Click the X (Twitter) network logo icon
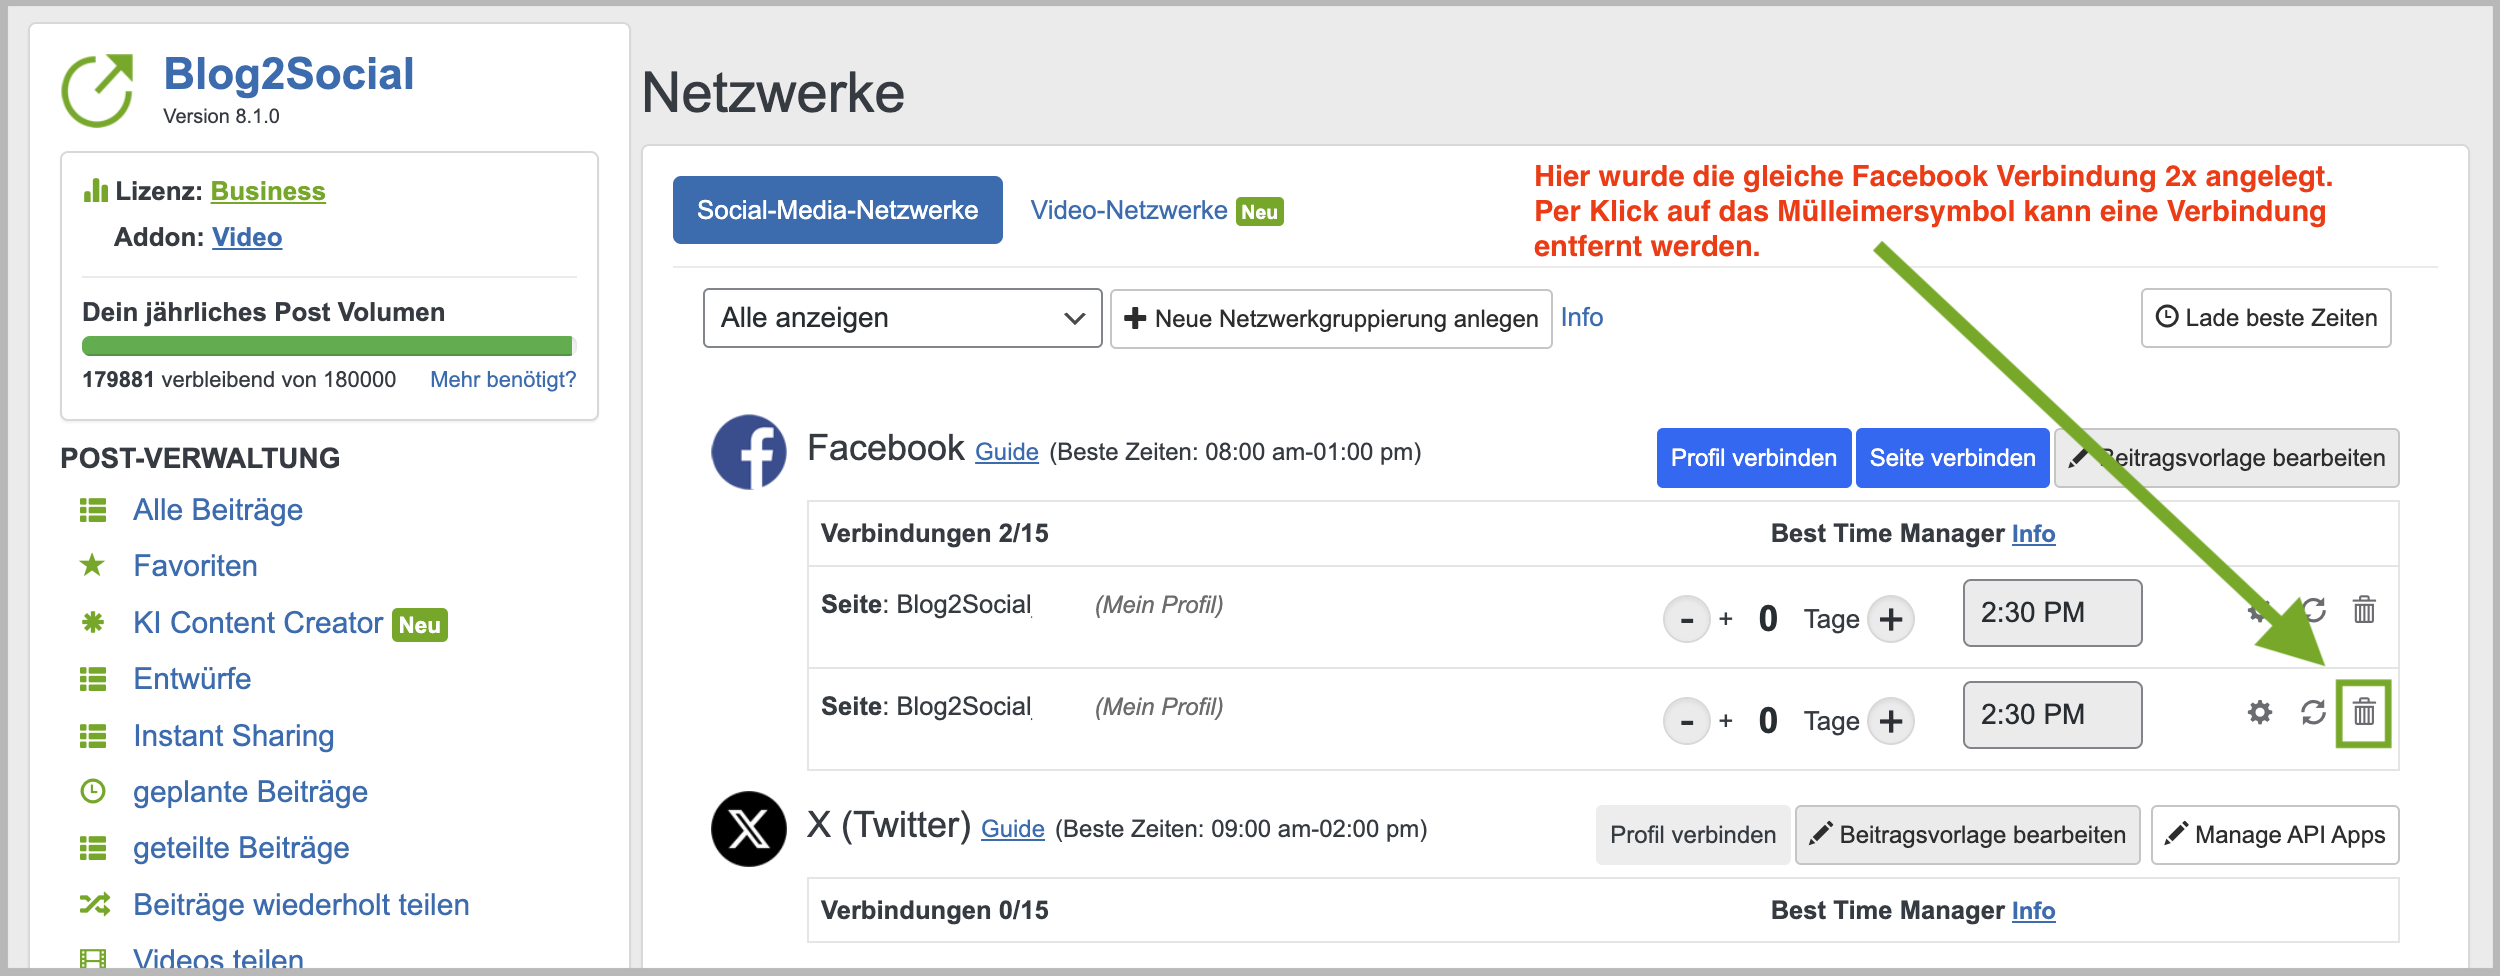This screenshot has height=976, width=2500. 749,829
